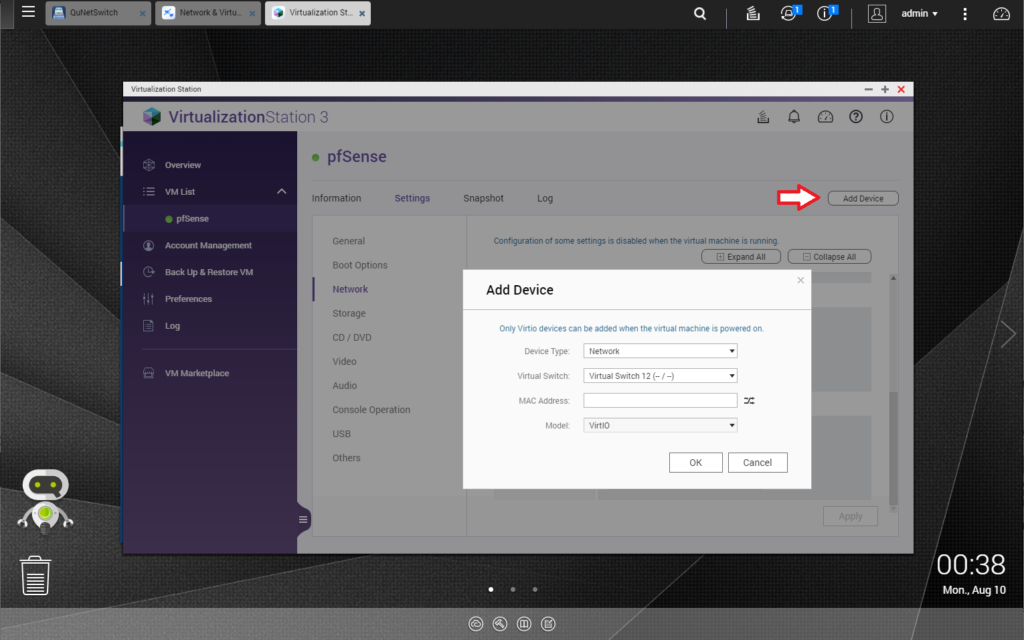Open the Model dropdown
The image size is (1024, 640).
[660, 426]
